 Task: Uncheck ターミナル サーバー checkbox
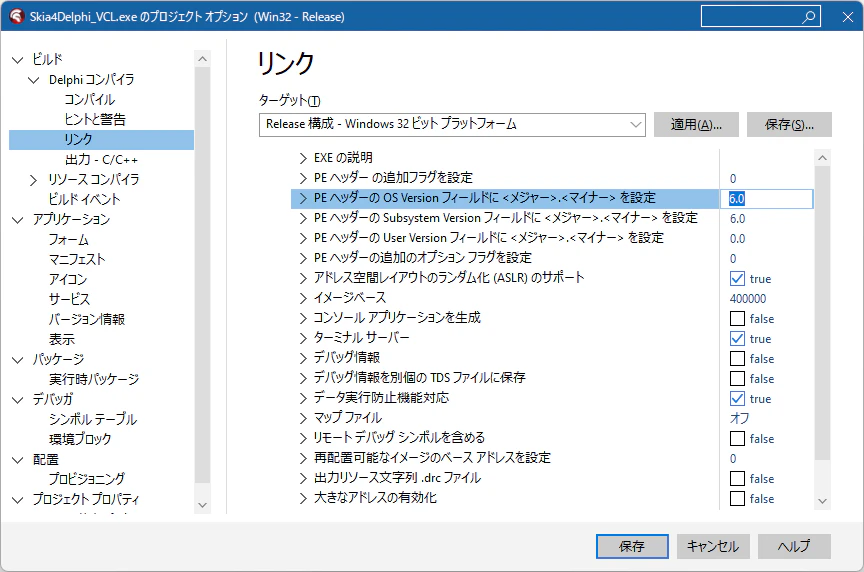(737, 338)
